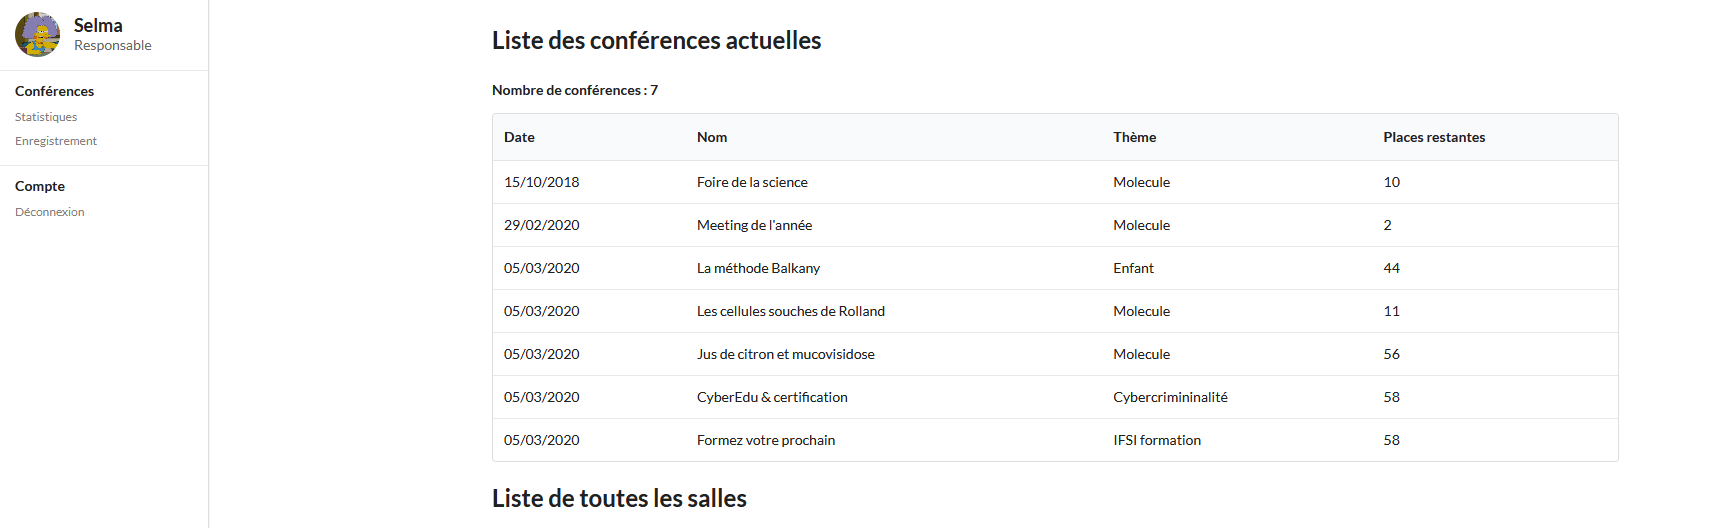Click the Thème column header
The image size is (1733, 528).
click(1135, 137)
